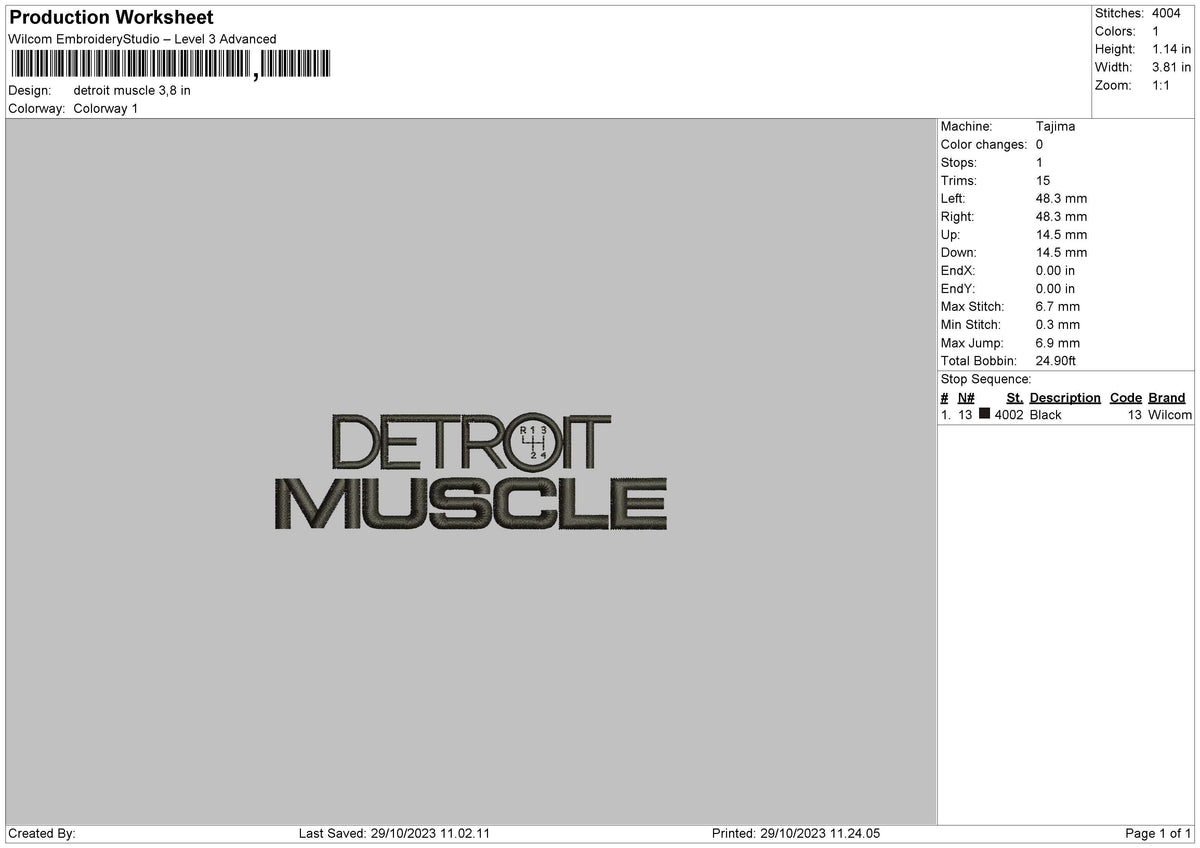This screenshot has width=1200, height=848.
Task: Select the min stitch value "0.3 mm"
Action: point(1058,324)
